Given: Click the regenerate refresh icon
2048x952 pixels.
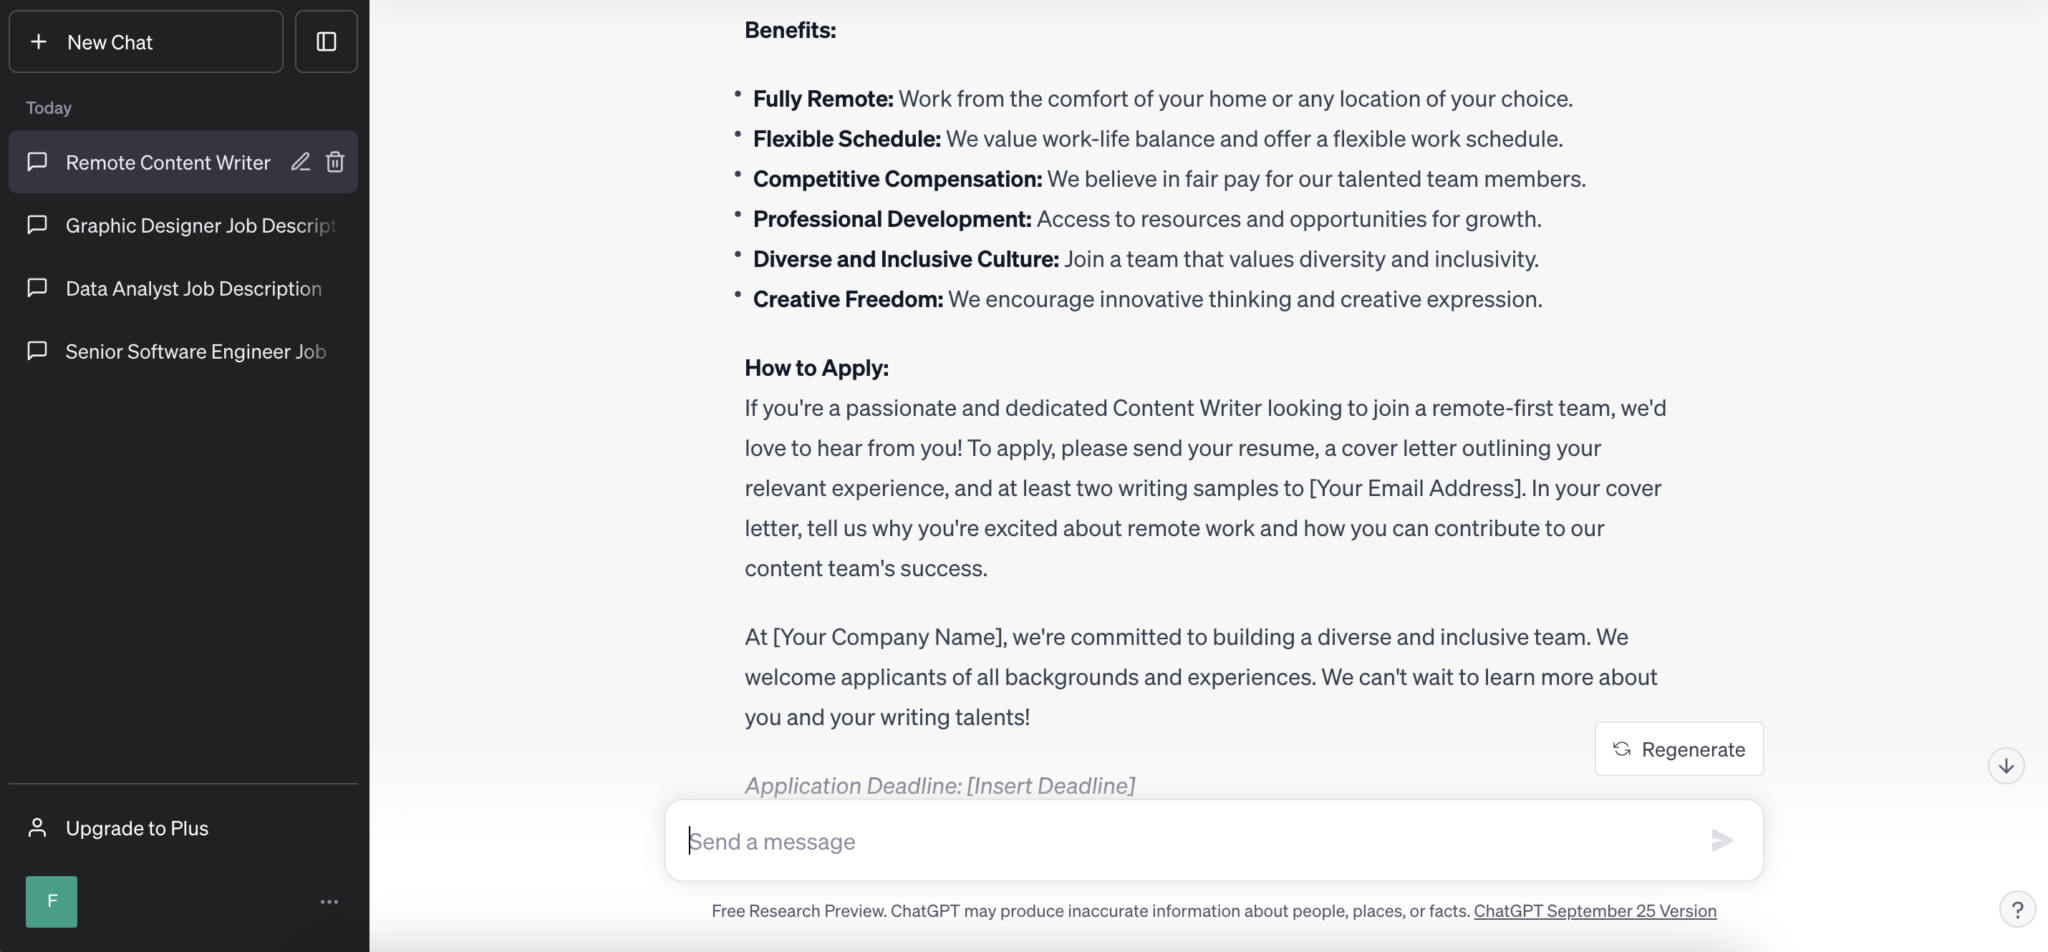Looking at the screenshot, I should click(x=1622, y=748).
